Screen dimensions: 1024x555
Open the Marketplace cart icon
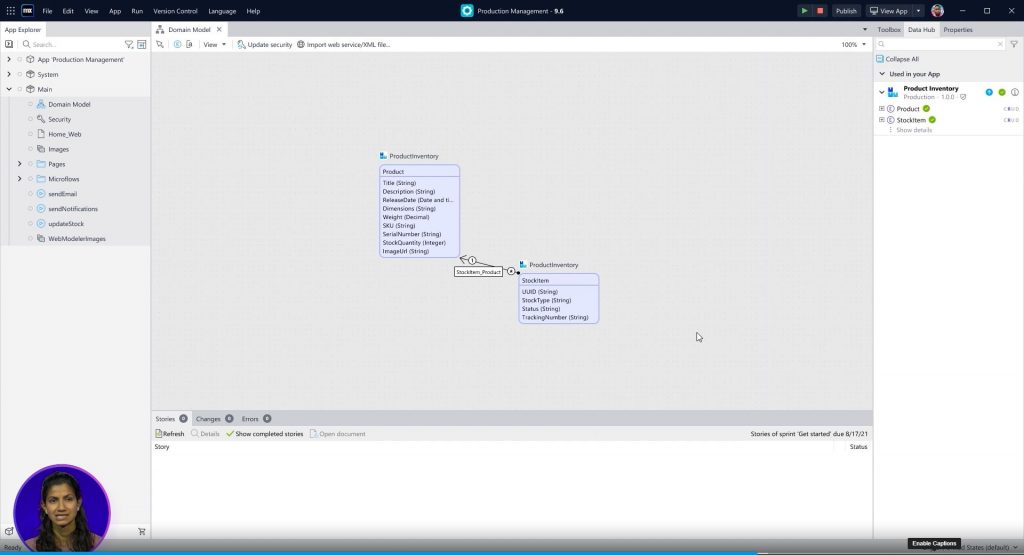pos(141,532)
